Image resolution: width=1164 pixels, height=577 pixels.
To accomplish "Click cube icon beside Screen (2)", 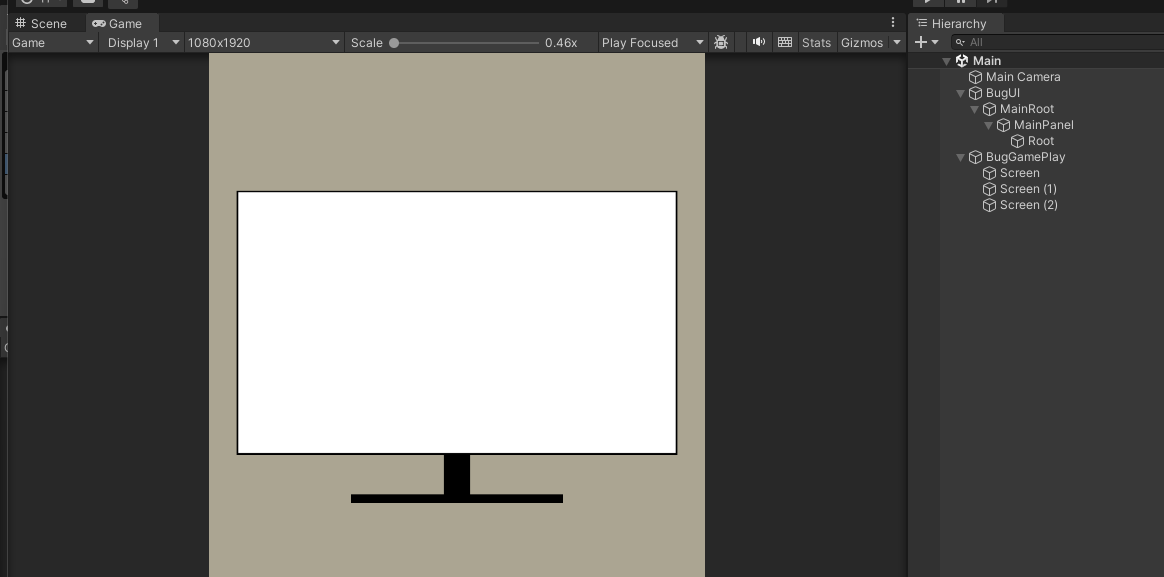I will [x=989, y=205].
